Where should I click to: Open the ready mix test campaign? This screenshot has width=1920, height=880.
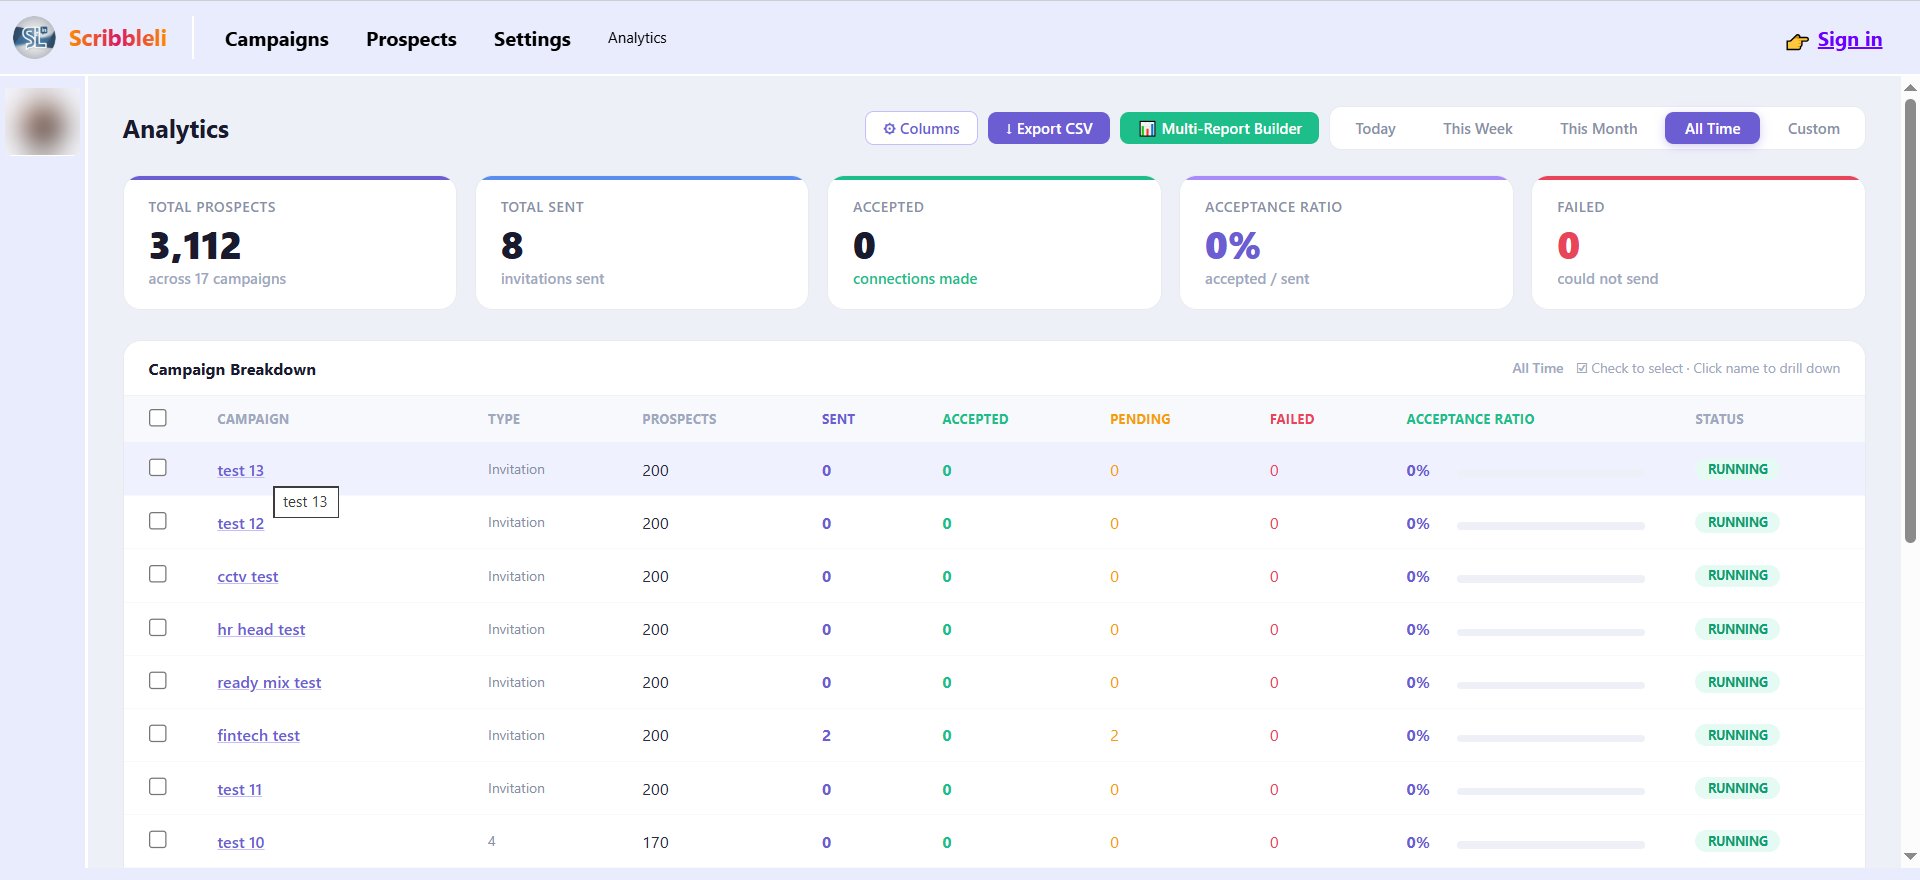click(x=269, y=682)
